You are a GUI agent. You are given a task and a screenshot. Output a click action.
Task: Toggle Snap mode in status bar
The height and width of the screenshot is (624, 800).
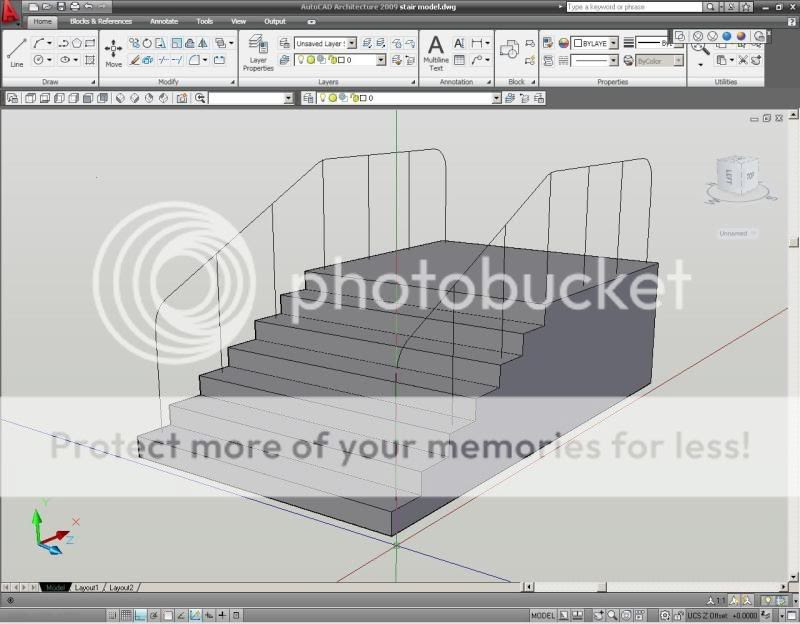112,615
